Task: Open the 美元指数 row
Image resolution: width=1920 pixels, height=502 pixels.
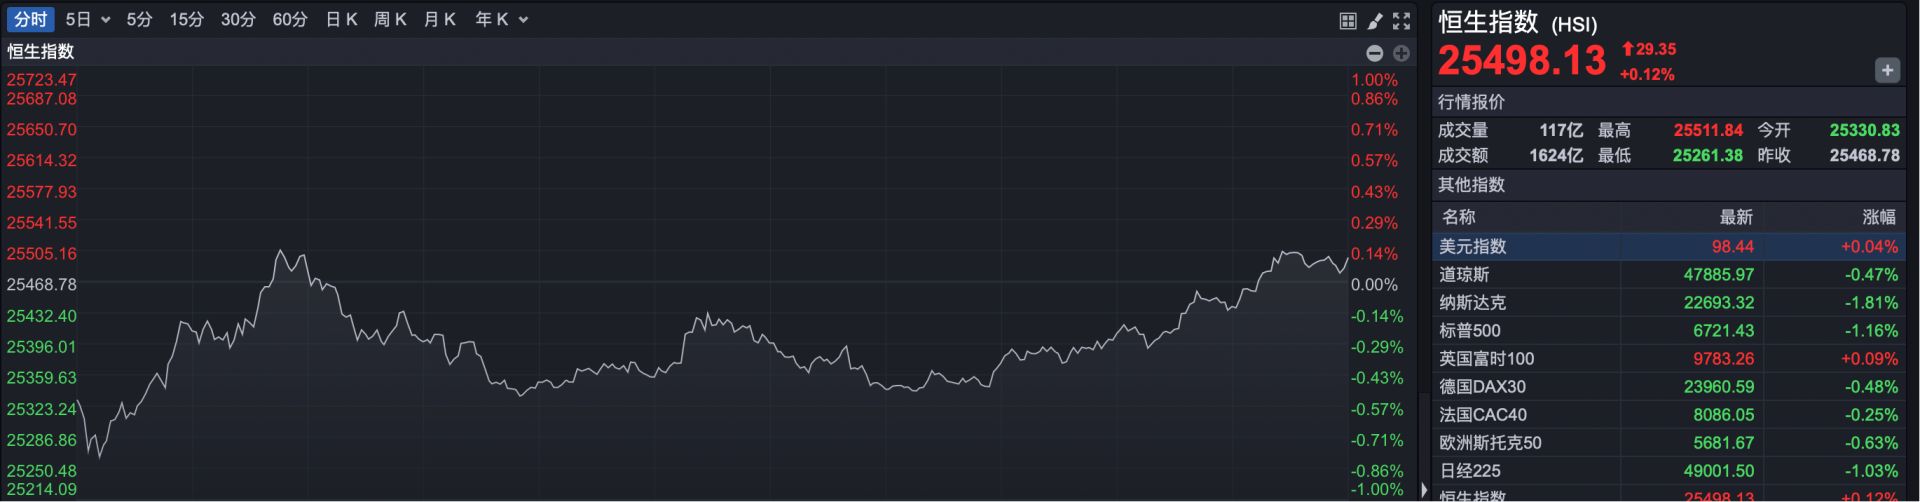Action: point(1668,246)
